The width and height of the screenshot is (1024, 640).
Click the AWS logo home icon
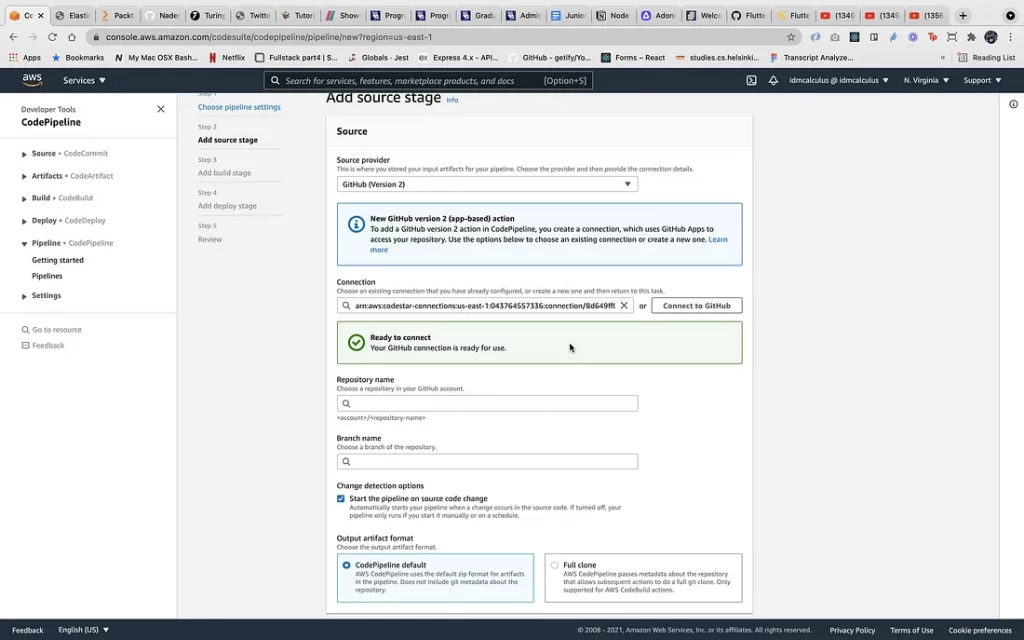pyautogui.click(x=32, y=80)
